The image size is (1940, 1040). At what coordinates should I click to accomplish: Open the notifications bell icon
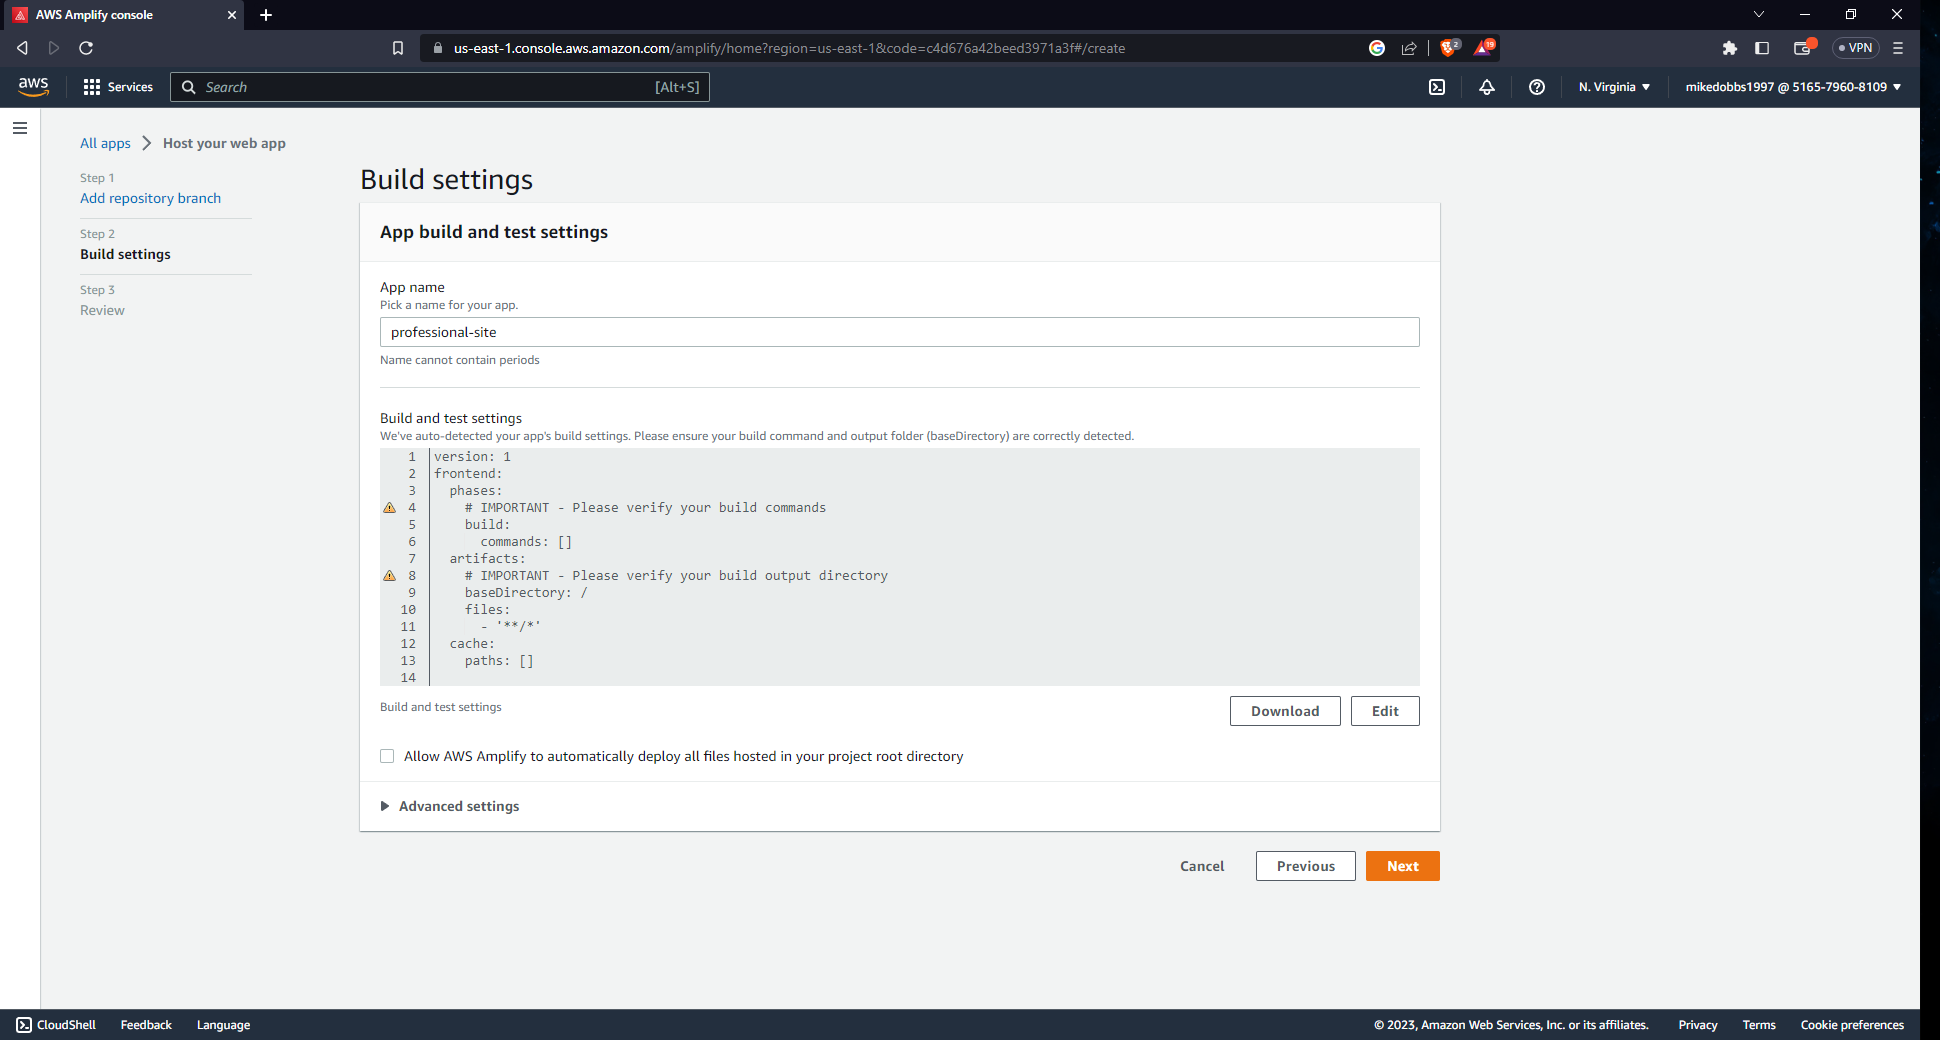click(1487, 87)
